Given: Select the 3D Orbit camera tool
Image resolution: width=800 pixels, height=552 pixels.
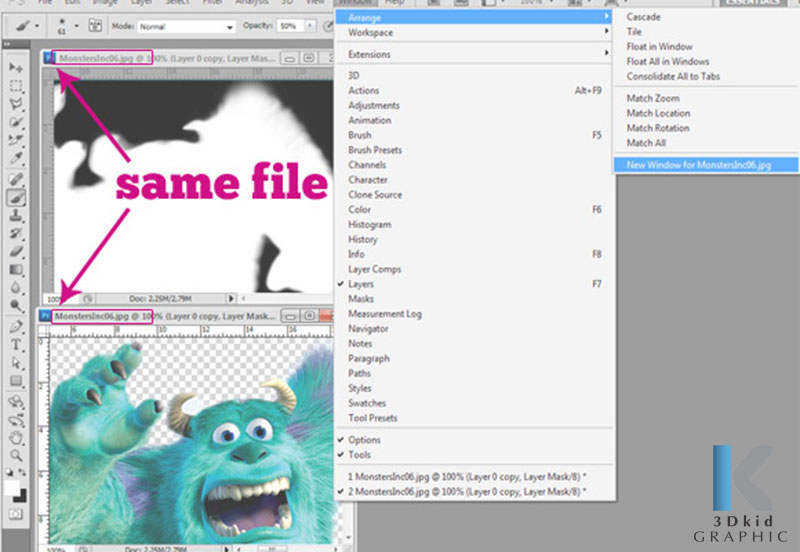Looking at the screenshot, I should coord(16,420).
